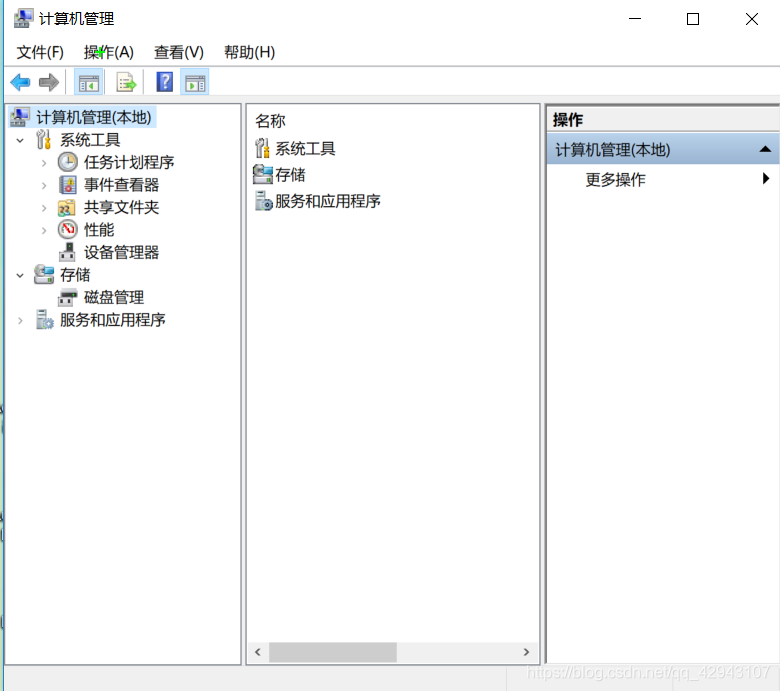
Task: Click the 存储 icon in center list
Action: (x=263, y=174)
